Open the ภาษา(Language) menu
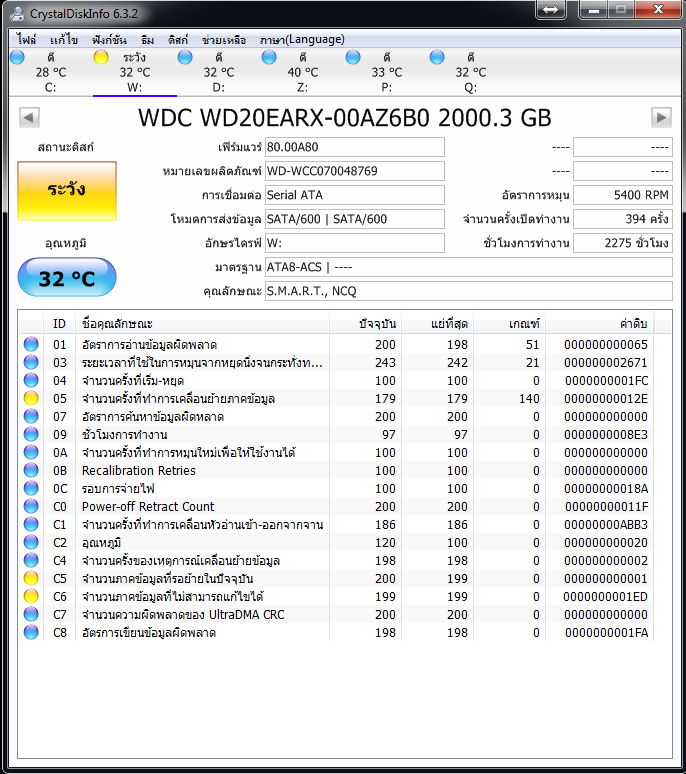The height and width of the screenshot is (774, 686). (x=302, y=39)
